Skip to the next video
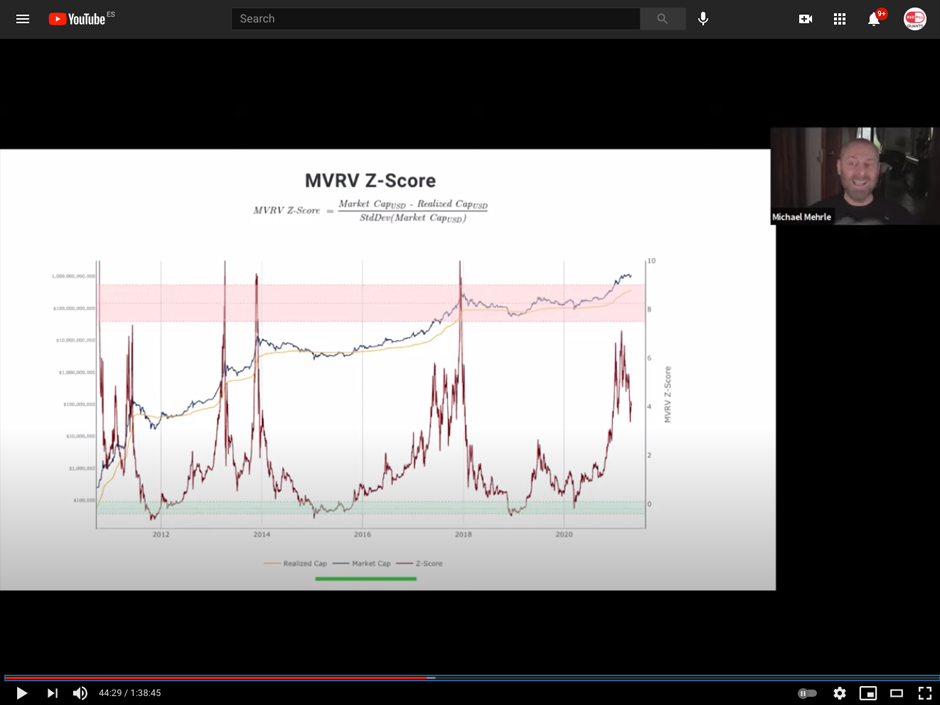The image size is (940, 705). (x=52, y=693)
